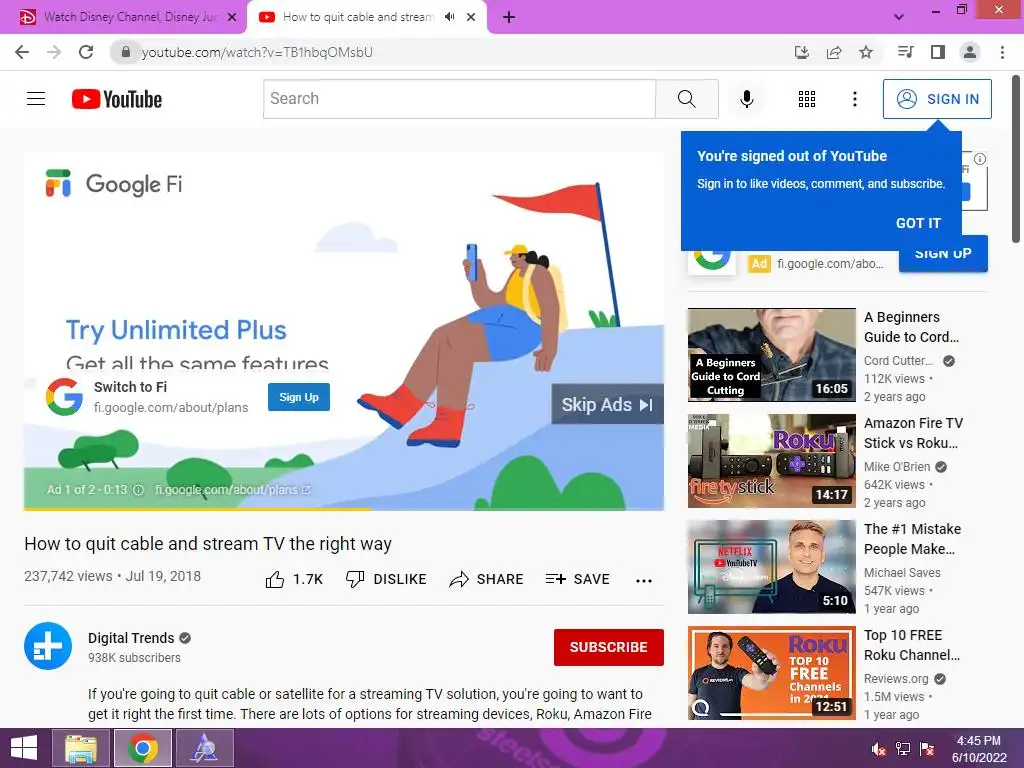Bookmark this page with the star icon

click(866, 52)
